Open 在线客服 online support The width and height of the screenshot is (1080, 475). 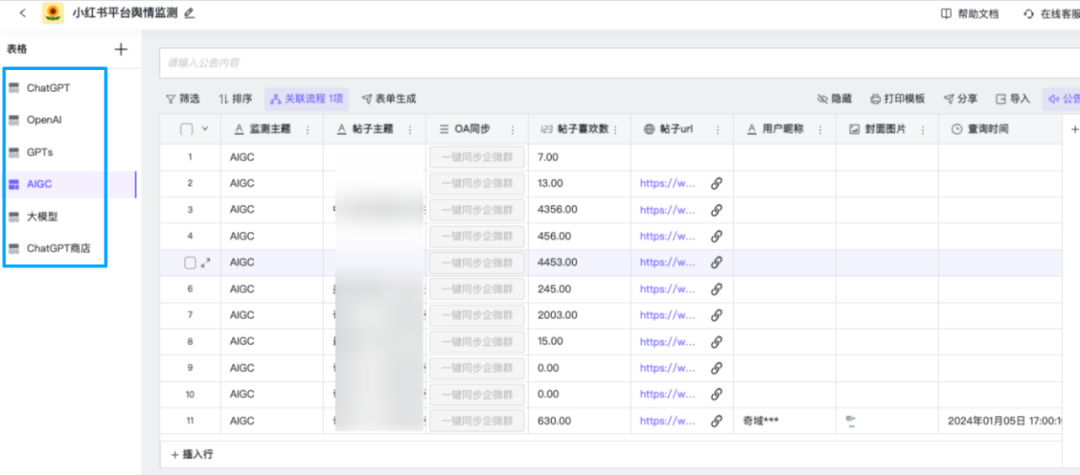(x=1052, y=14)
